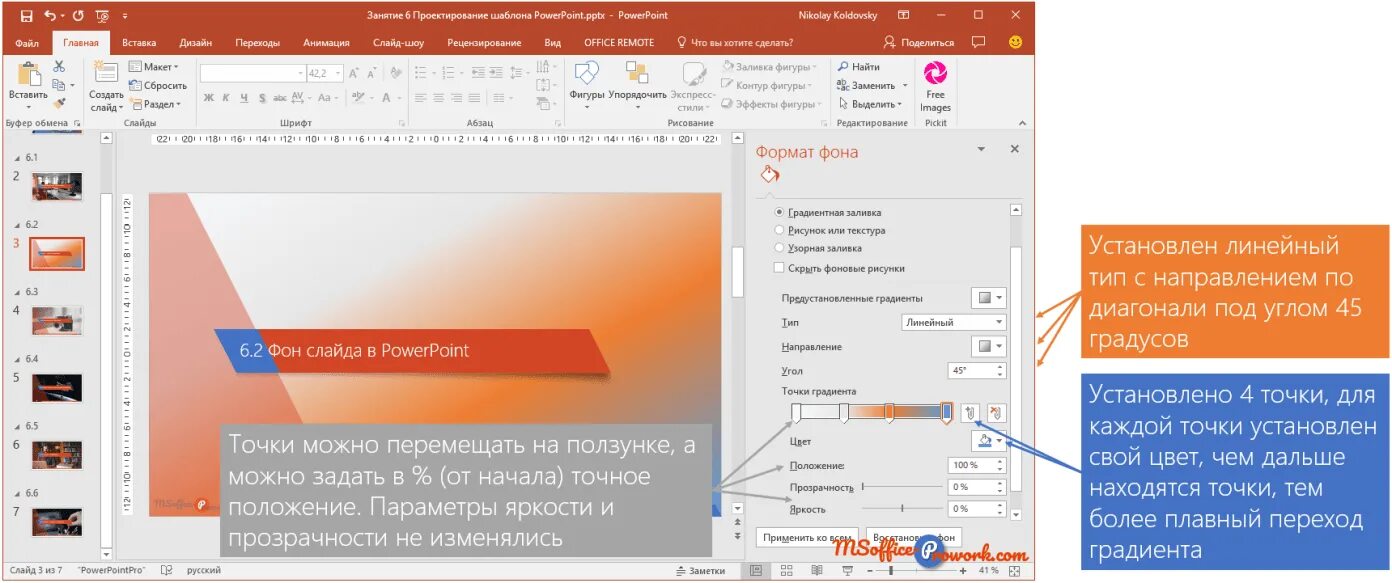Open the Layout (Макет) dropdown

coord(154,67)
